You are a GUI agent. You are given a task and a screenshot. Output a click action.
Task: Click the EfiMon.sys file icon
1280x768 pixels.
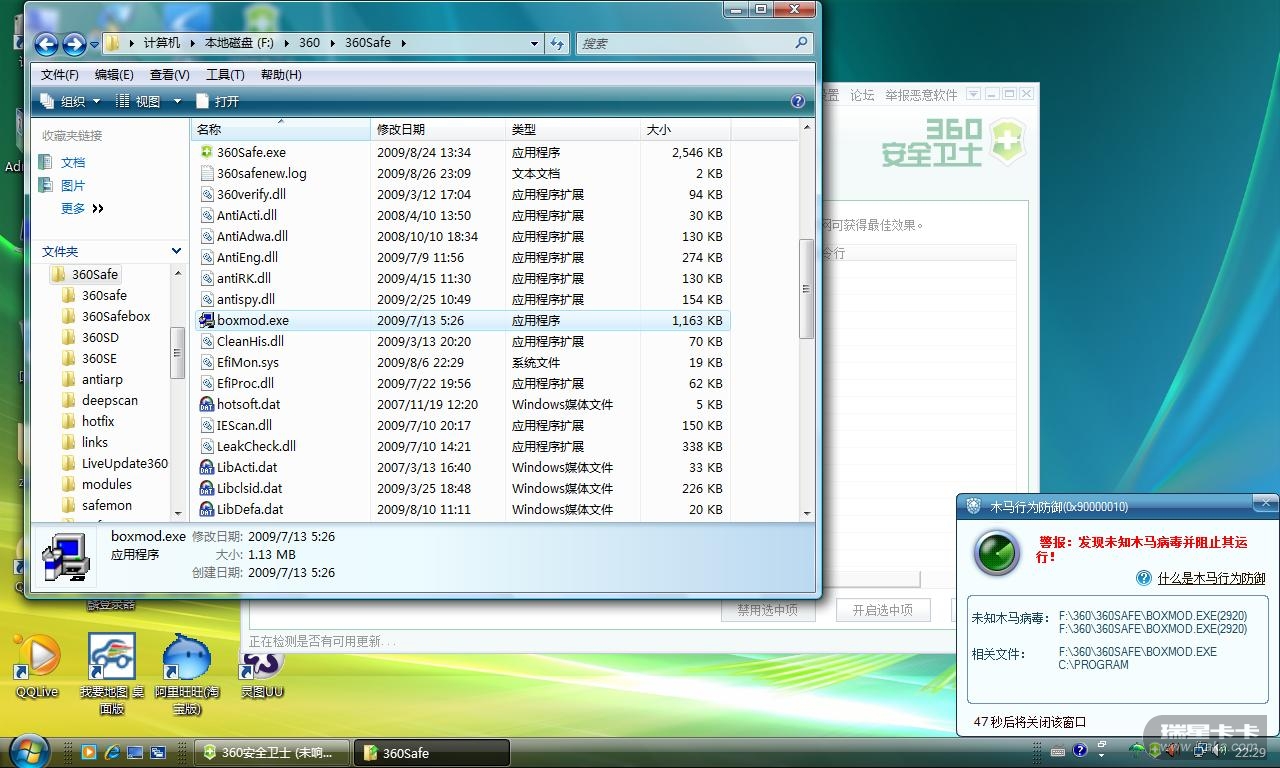click(x=207, y=362)
